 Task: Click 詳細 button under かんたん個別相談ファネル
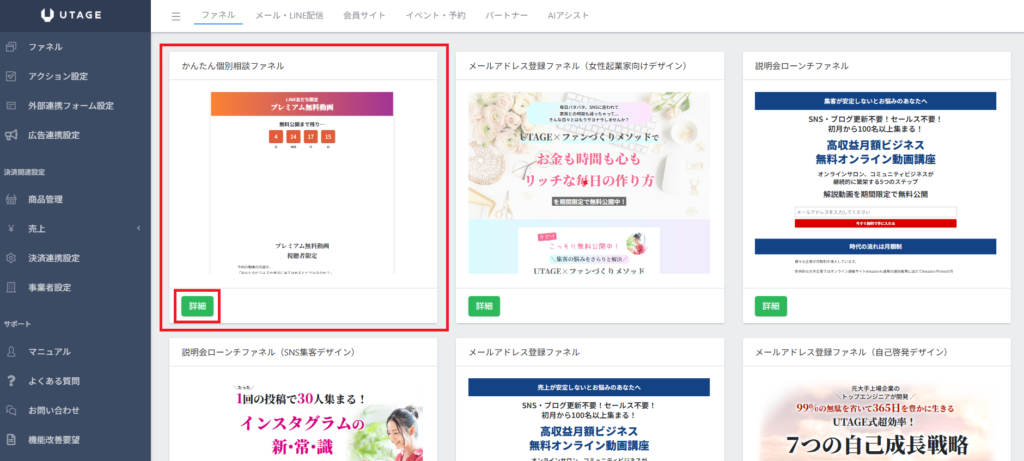pyautogui.click(x=196, y=306)
